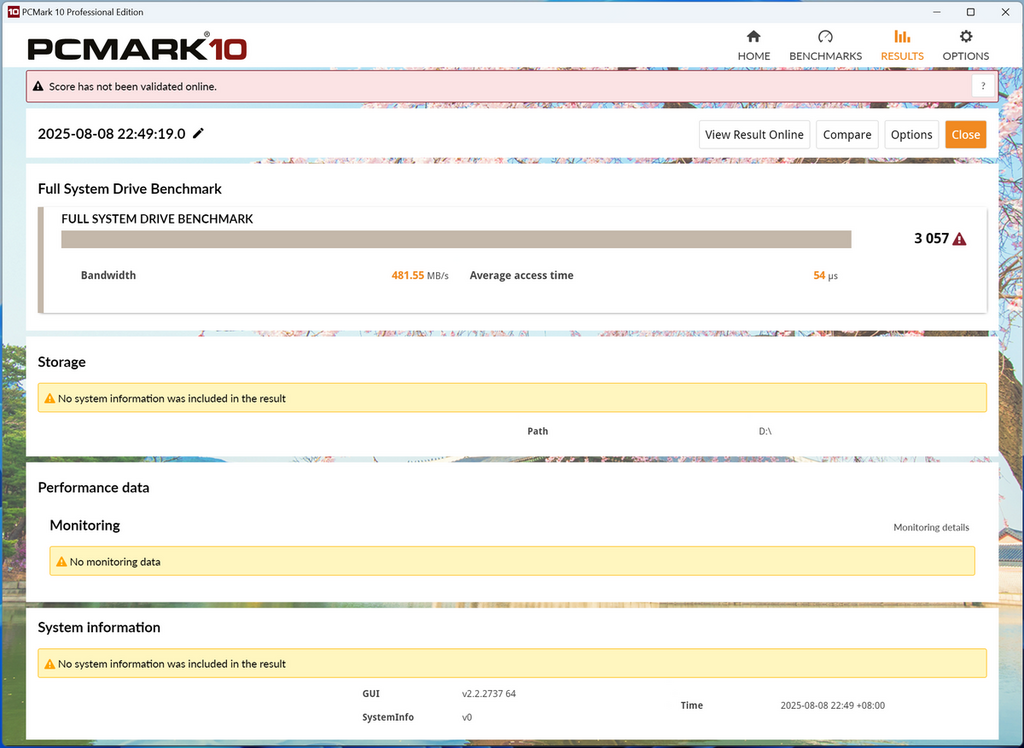Close the result with the orange Close button

tap(965, 135)
